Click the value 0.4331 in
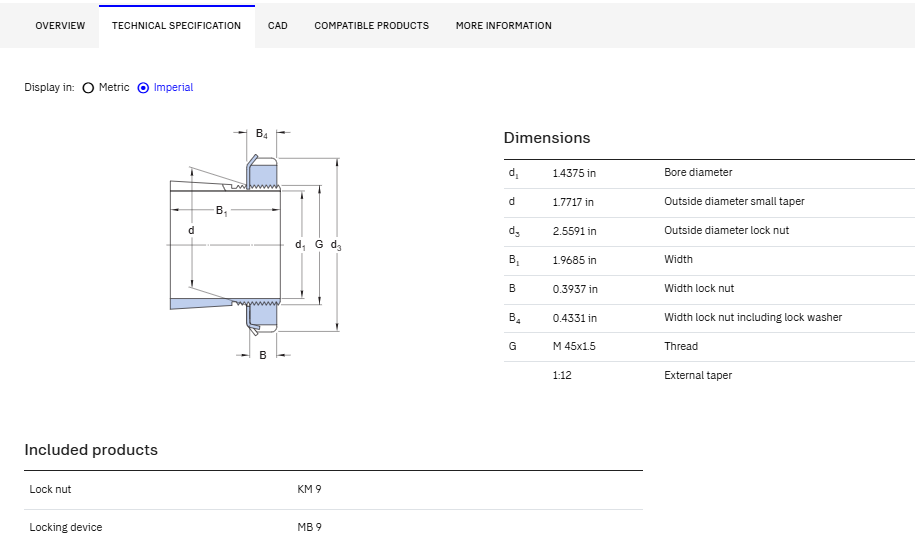915x547 pixels. point(574,318)
